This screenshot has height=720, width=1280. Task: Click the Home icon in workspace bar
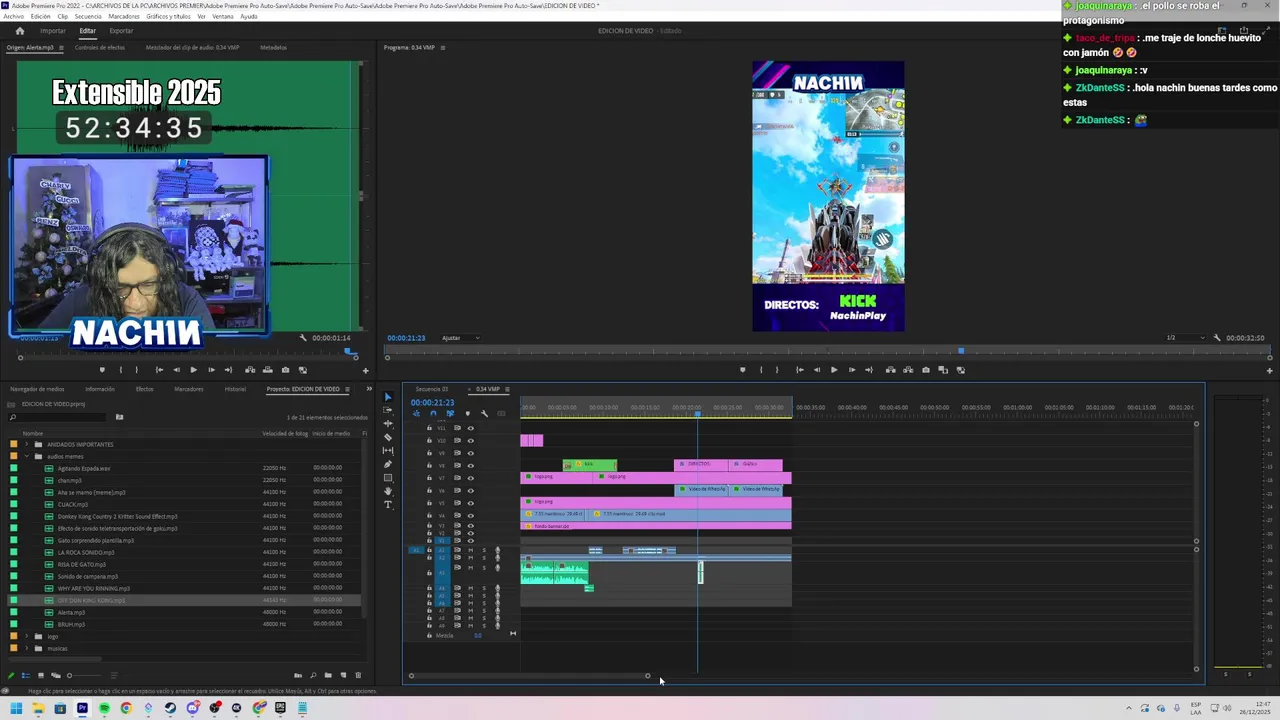coord(19,31)
